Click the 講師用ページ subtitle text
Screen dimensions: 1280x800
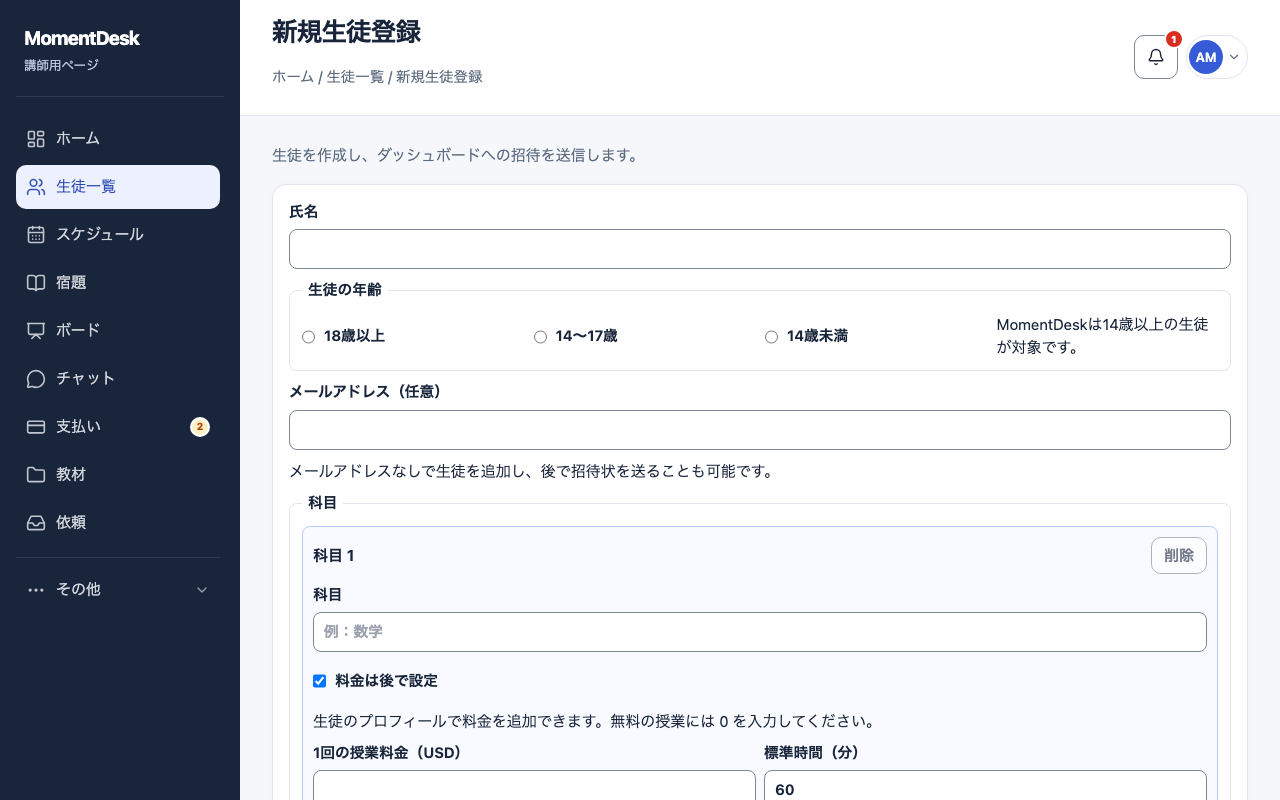[x=62, y=66]
